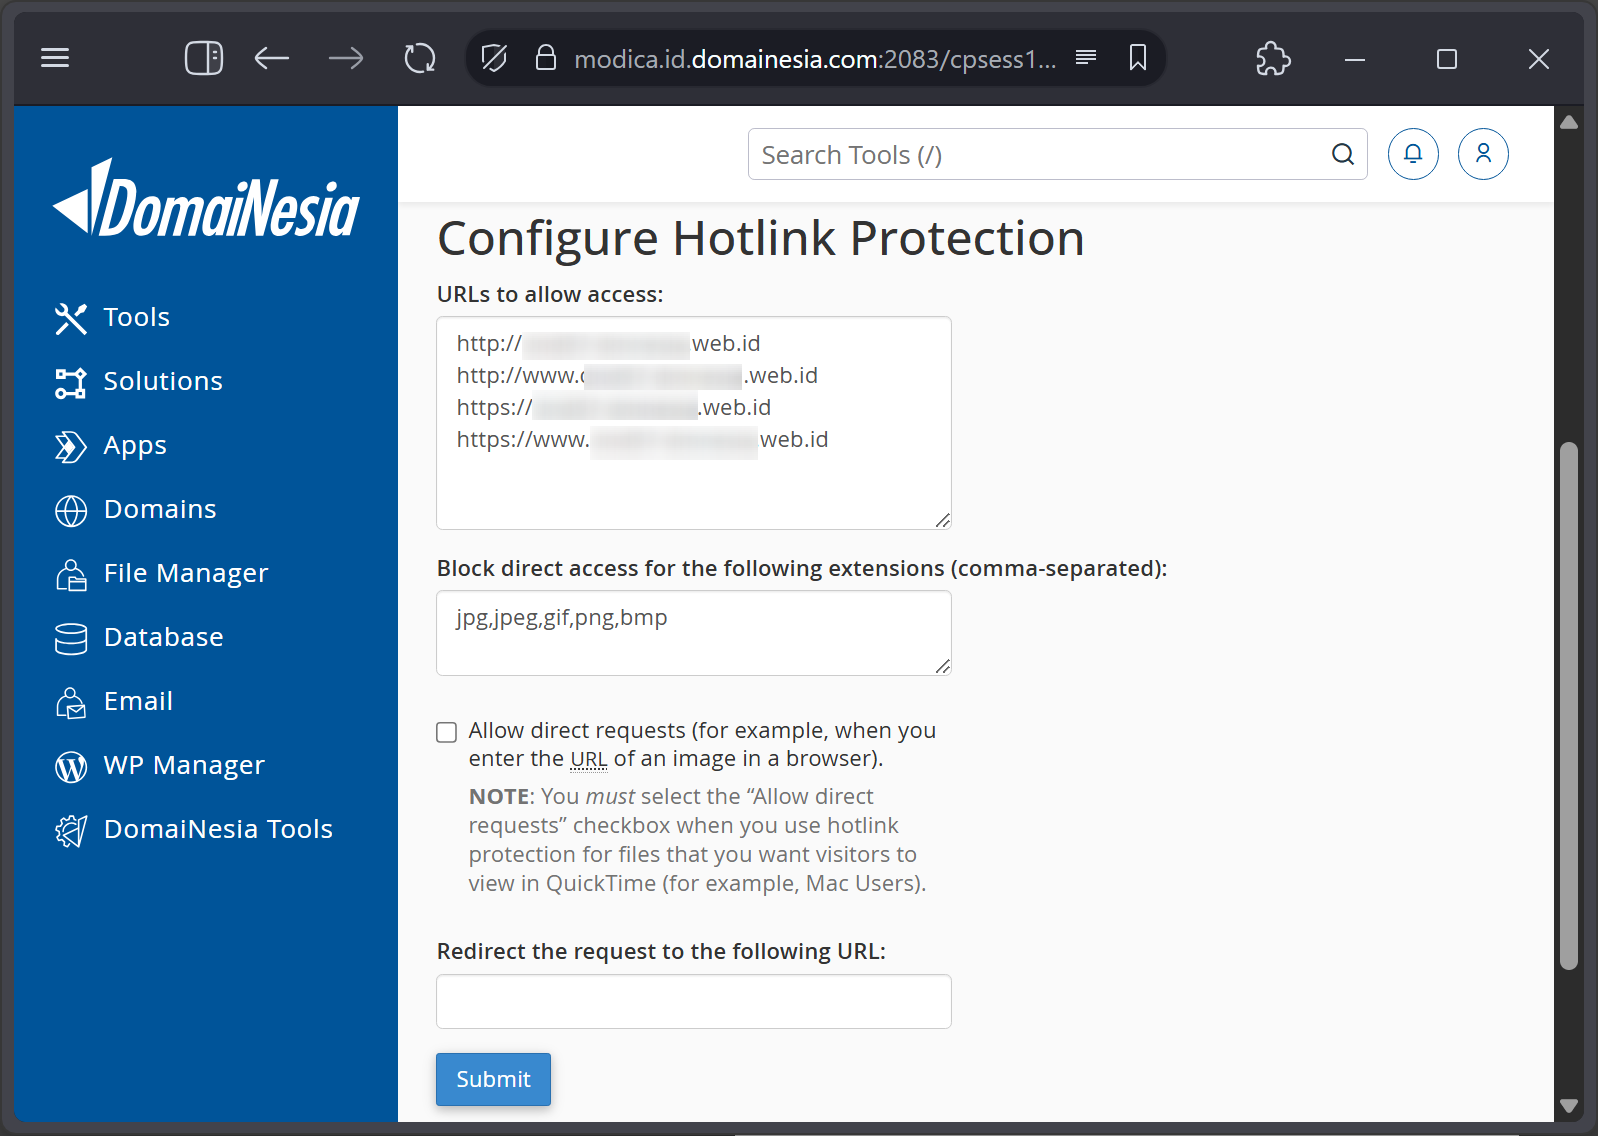Click the Solutions icon in sidebar
Screen dimensions: 1598x1136
pyautogui.click(x=71, y=382)
